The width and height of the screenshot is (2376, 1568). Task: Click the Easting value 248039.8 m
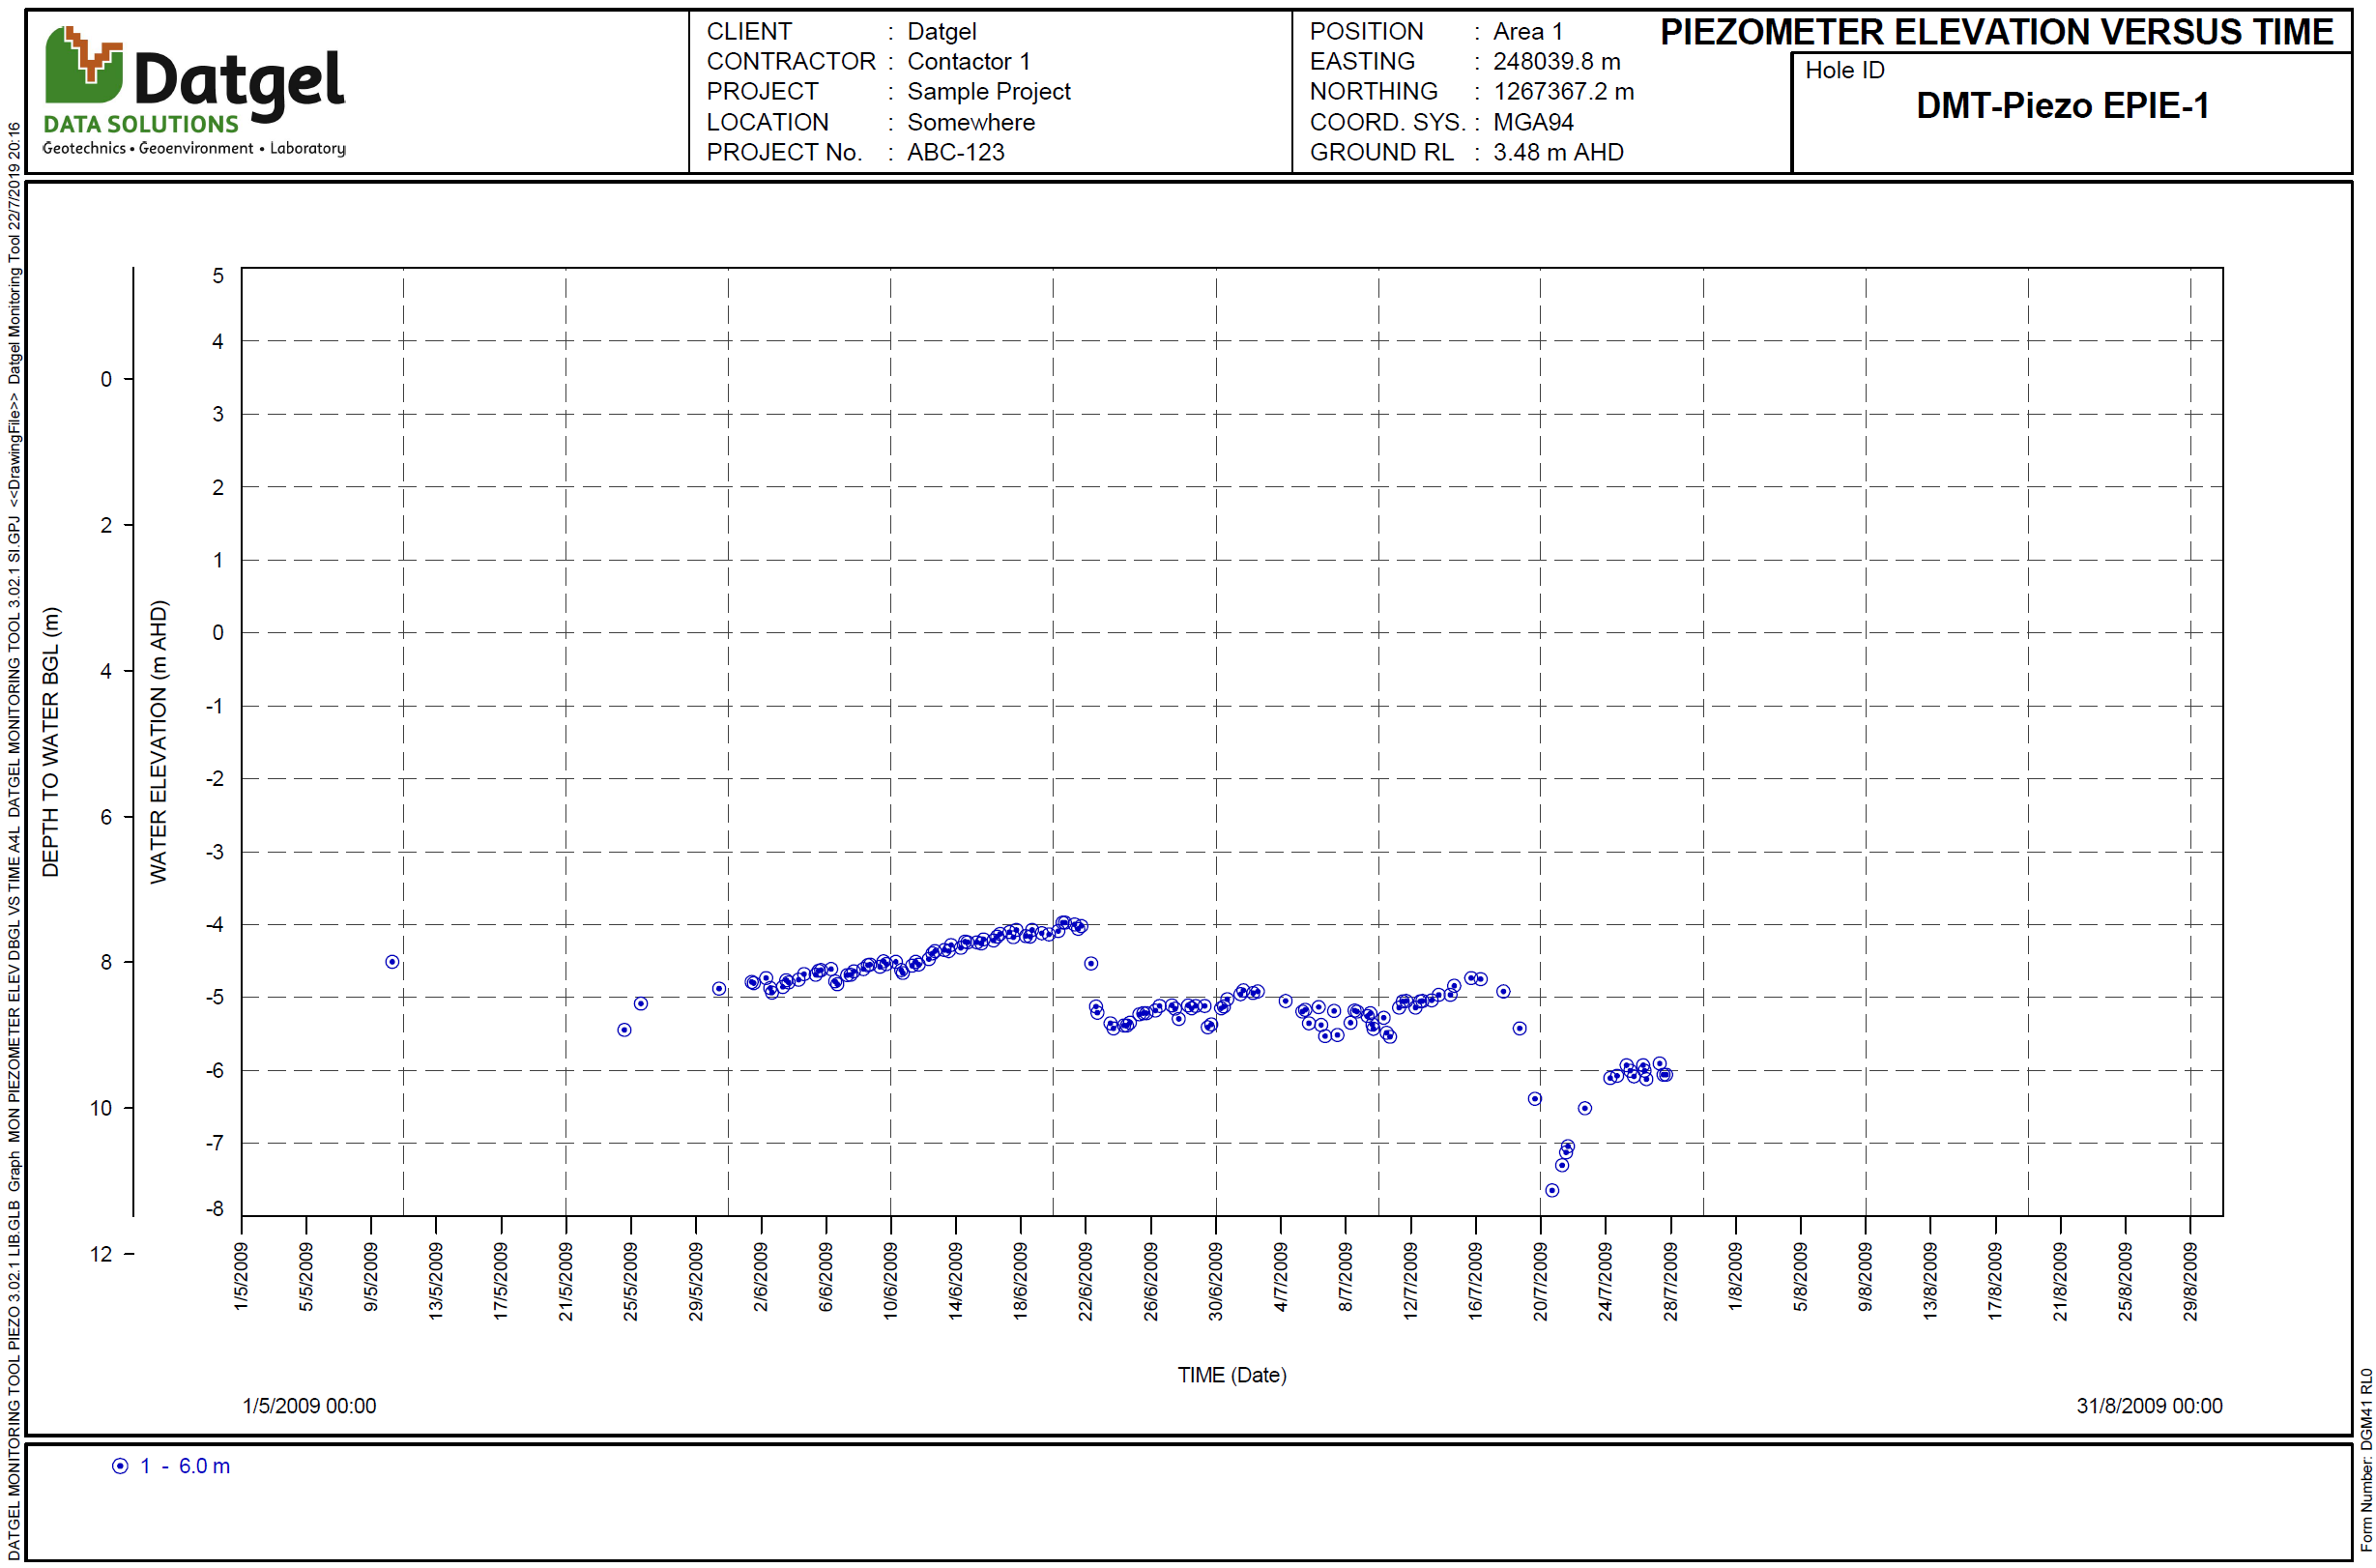point(1556,62)
